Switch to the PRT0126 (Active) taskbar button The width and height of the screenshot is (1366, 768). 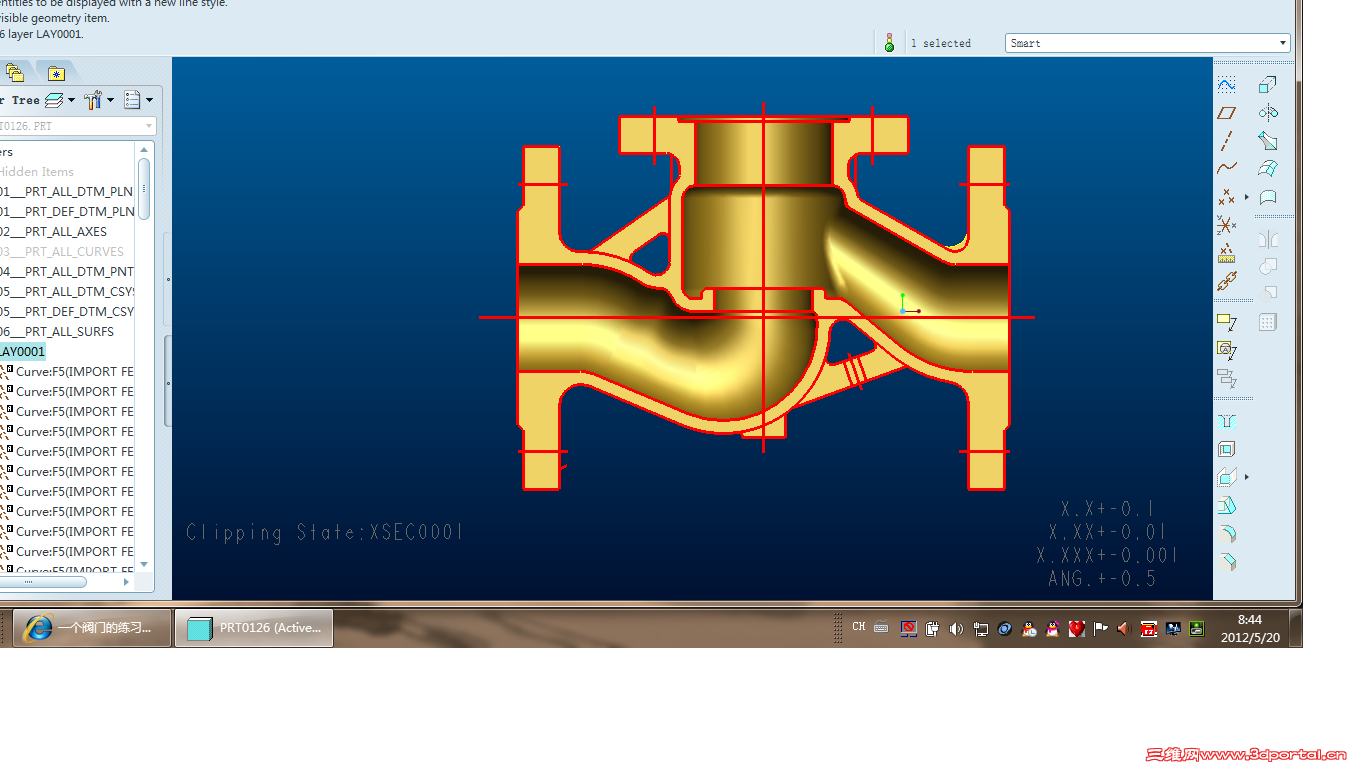254,628
